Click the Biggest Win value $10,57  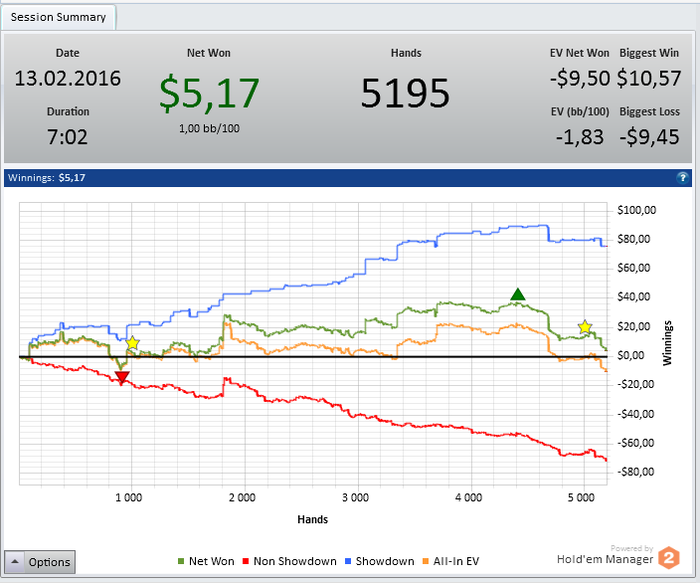tap(649, 78)
